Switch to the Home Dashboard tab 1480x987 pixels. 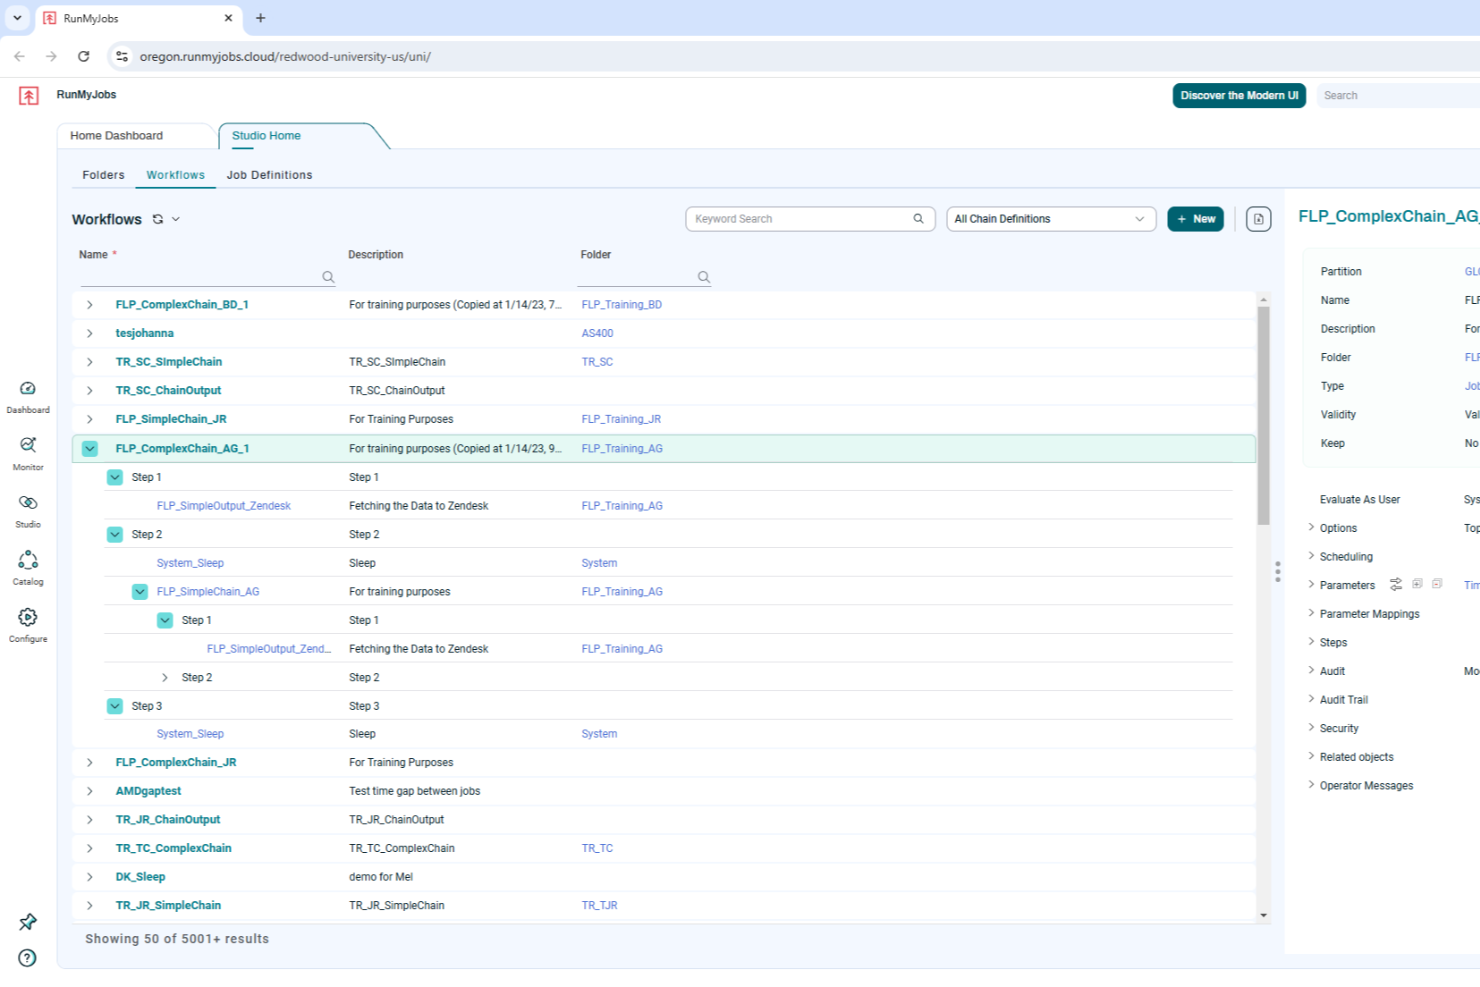tap(116, 135)
